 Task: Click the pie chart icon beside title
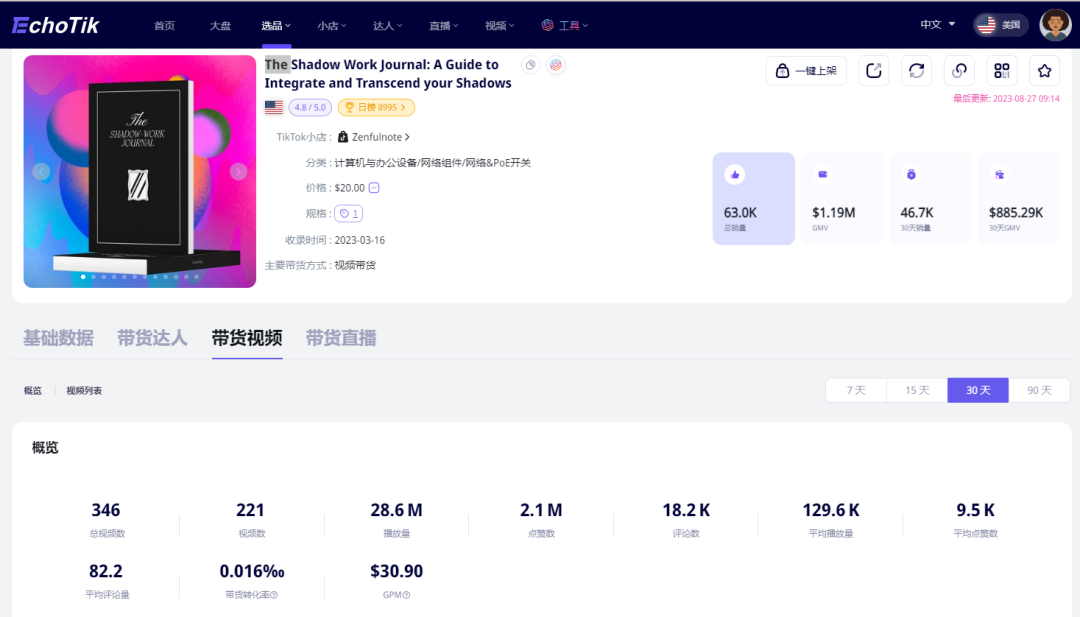[x=531, y=65]
